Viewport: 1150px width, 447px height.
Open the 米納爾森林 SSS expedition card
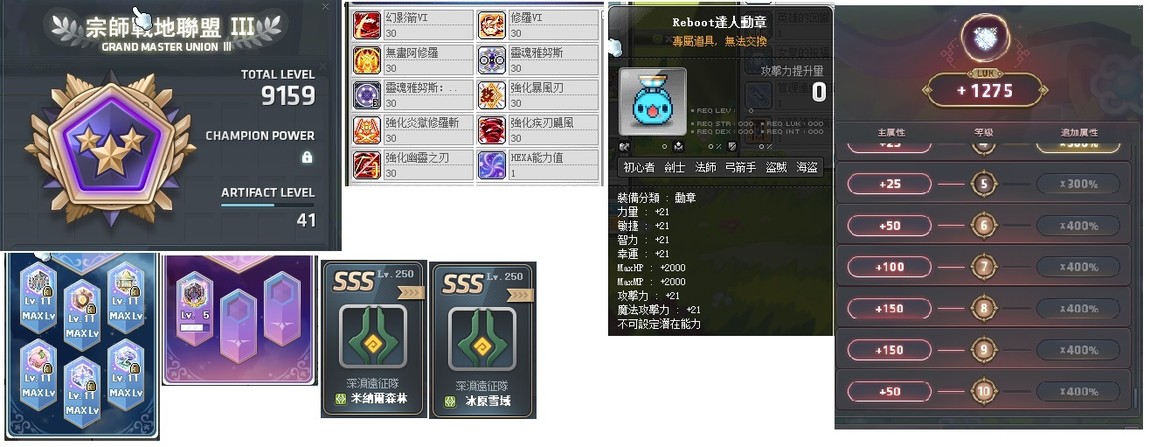(374, 339)
